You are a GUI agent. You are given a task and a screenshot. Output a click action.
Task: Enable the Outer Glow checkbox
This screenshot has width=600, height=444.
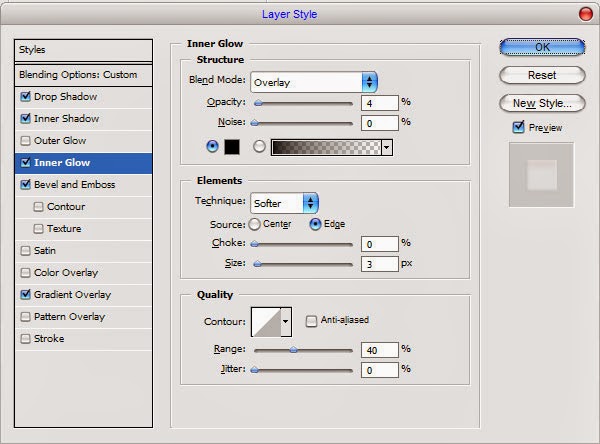(x=26, y=140)
